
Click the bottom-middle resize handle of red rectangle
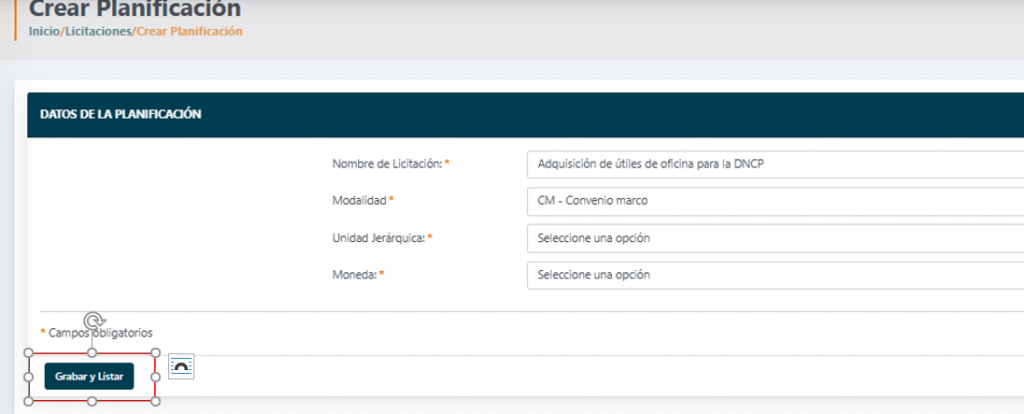click(92, 401)
